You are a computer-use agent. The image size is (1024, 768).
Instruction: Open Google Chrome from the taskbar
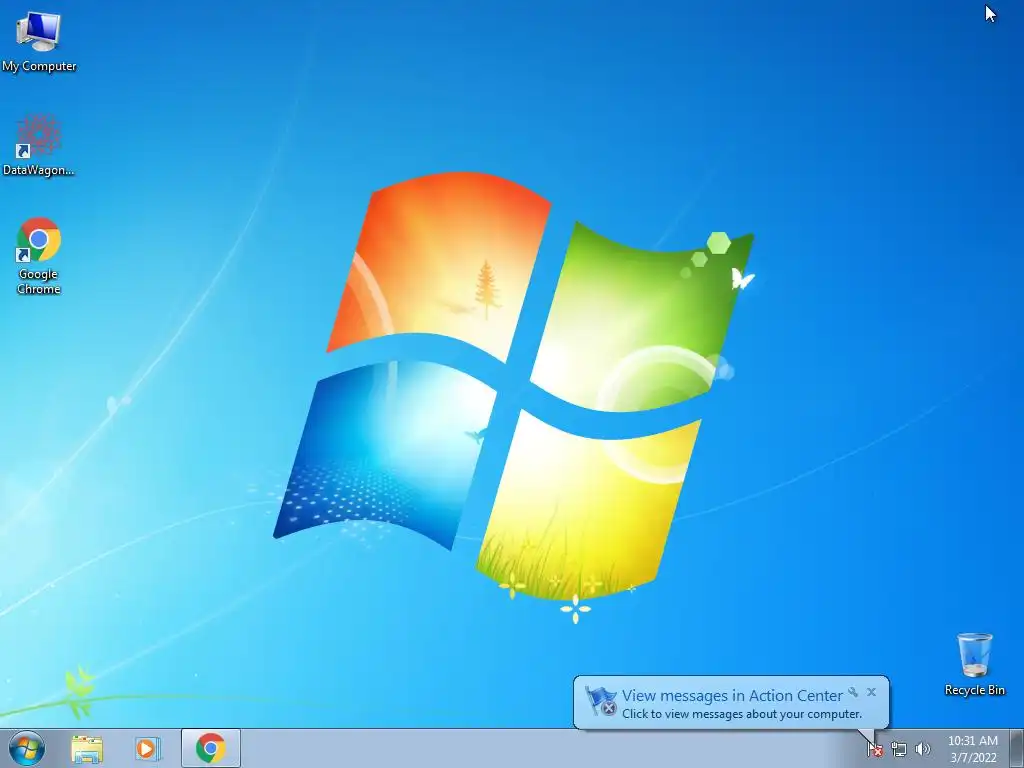point(211,748)
